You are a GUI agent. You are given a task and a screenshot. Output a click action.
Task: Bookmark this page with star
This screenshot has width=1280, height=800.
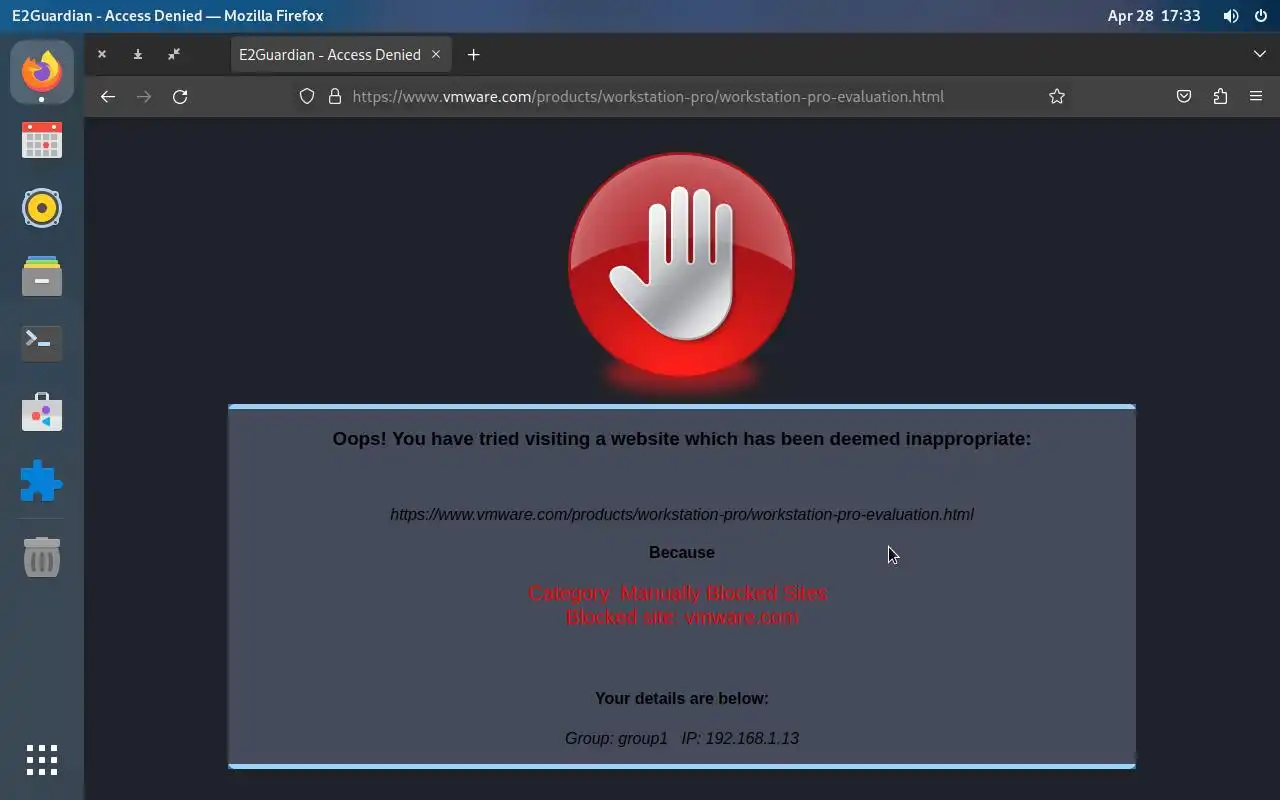(x=1057, y=96)
